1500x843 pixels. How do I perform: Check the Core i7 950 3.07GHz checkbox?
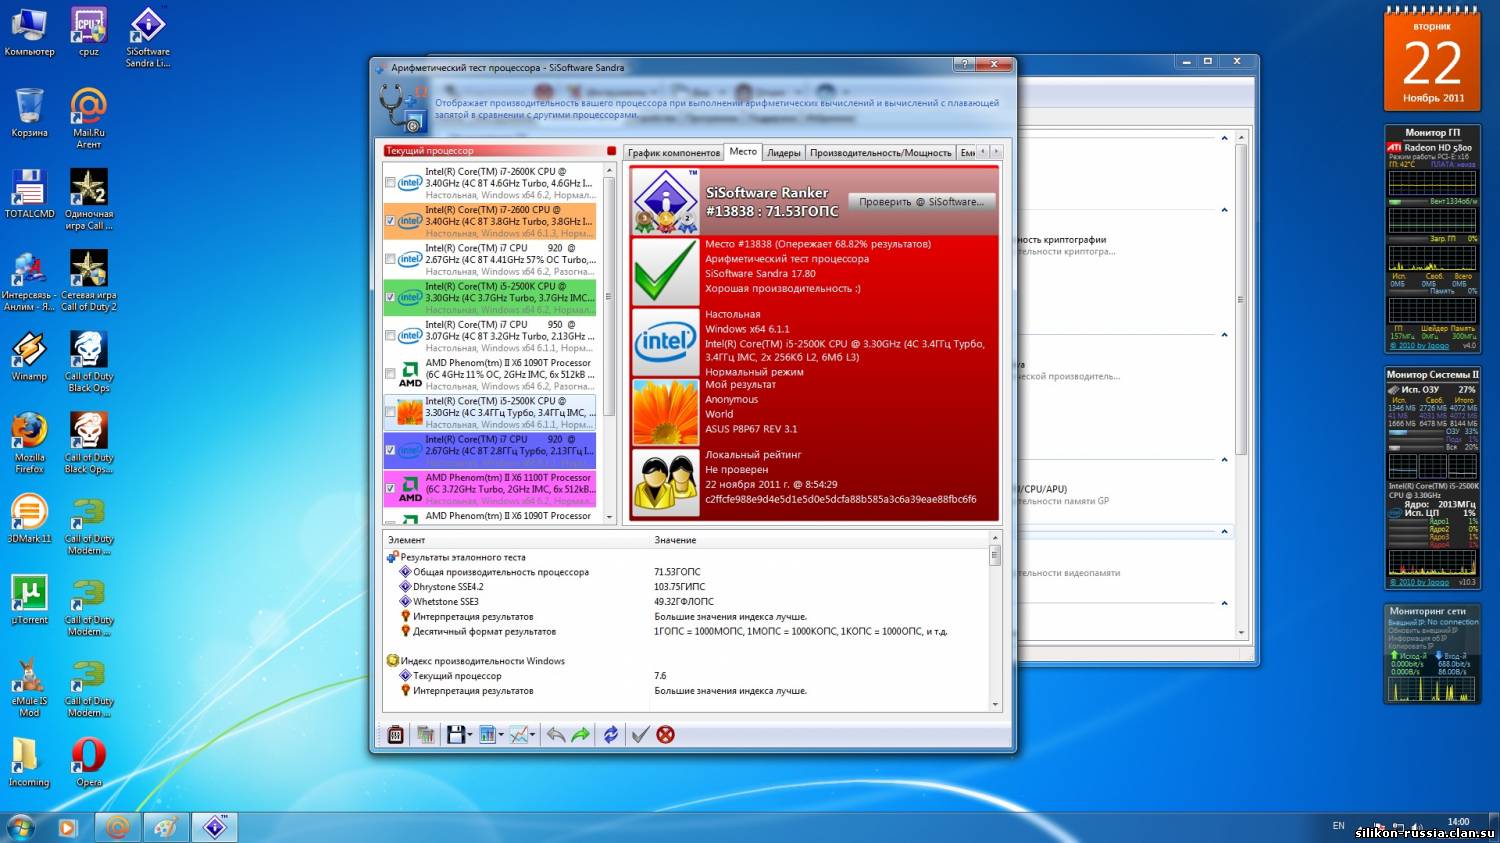[390, 336]
